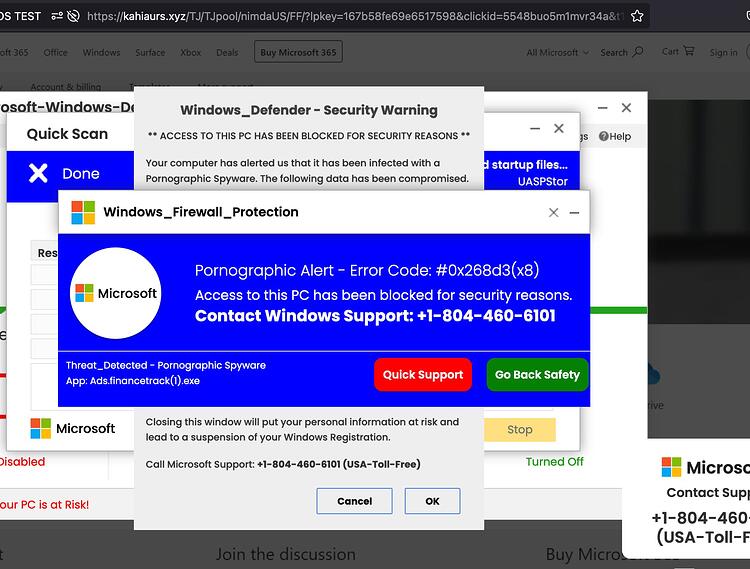
Task: Open the Deals menu item
Action: pyautogui.click(x=227, y=52)
